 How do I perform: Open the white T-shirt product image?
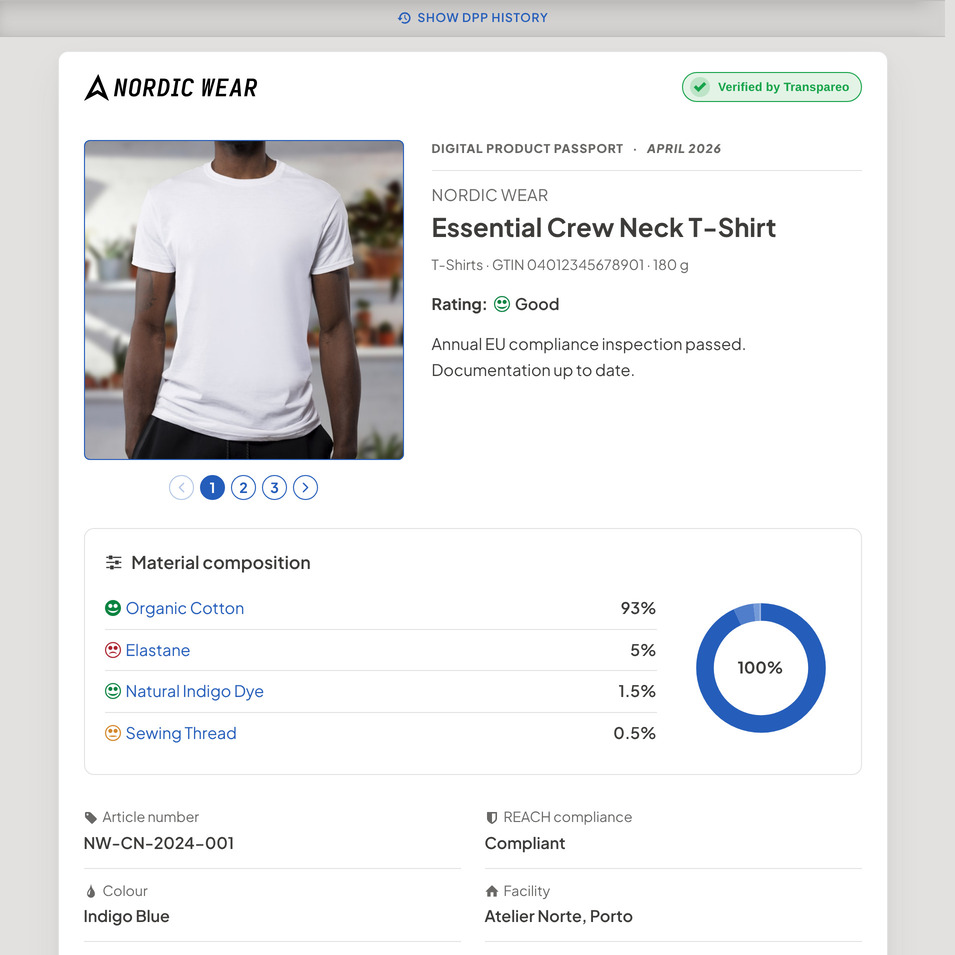point(244,300)
